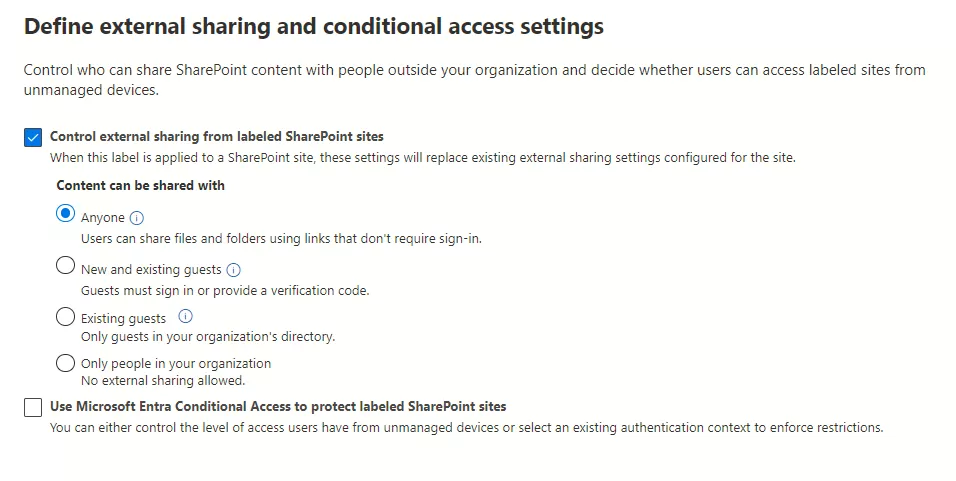Enable Microsoft Entra Conditional Access checkbox

tap(33, 407)
